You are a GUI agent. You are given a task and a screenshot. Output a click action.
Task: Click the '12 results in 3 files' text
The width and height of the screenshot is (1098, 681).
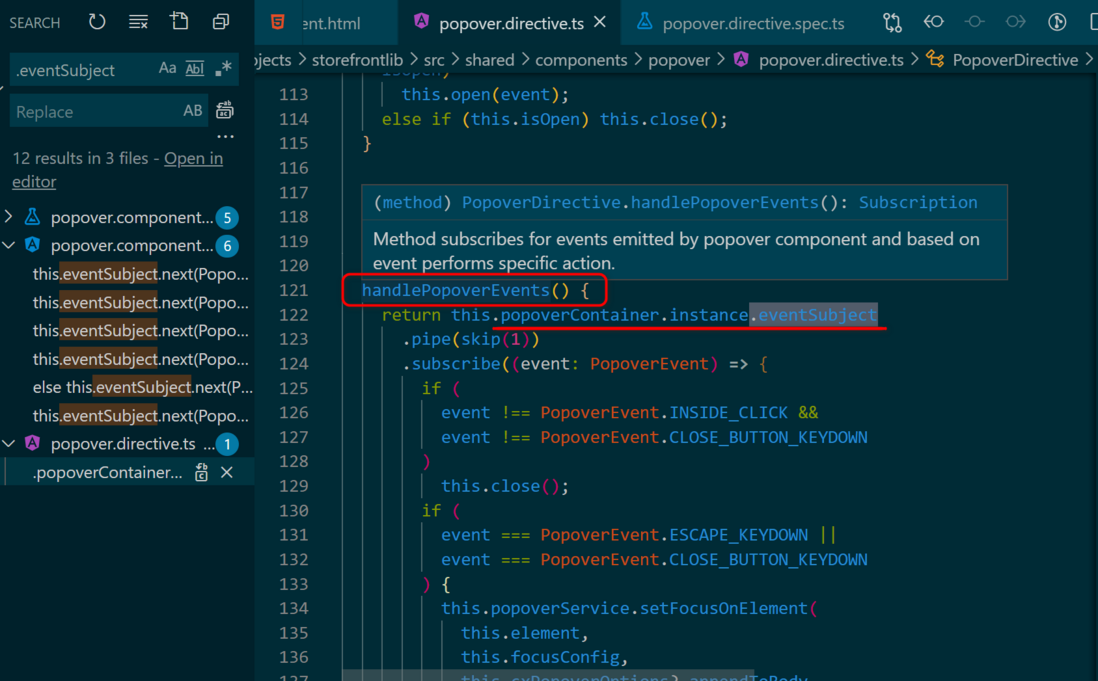81,158
